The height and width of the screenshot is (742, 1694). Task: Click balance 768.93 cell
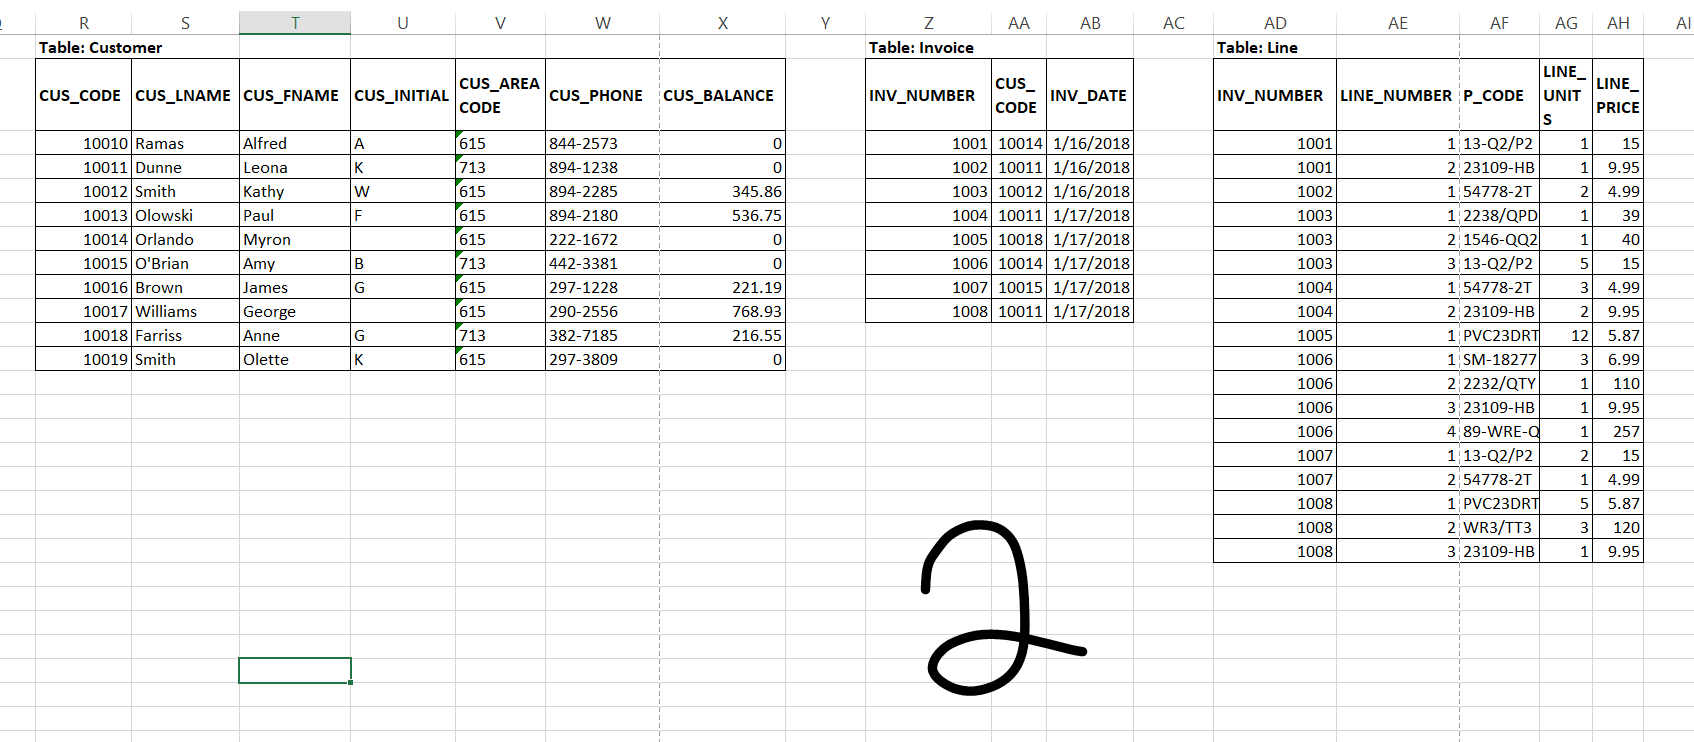722,311
